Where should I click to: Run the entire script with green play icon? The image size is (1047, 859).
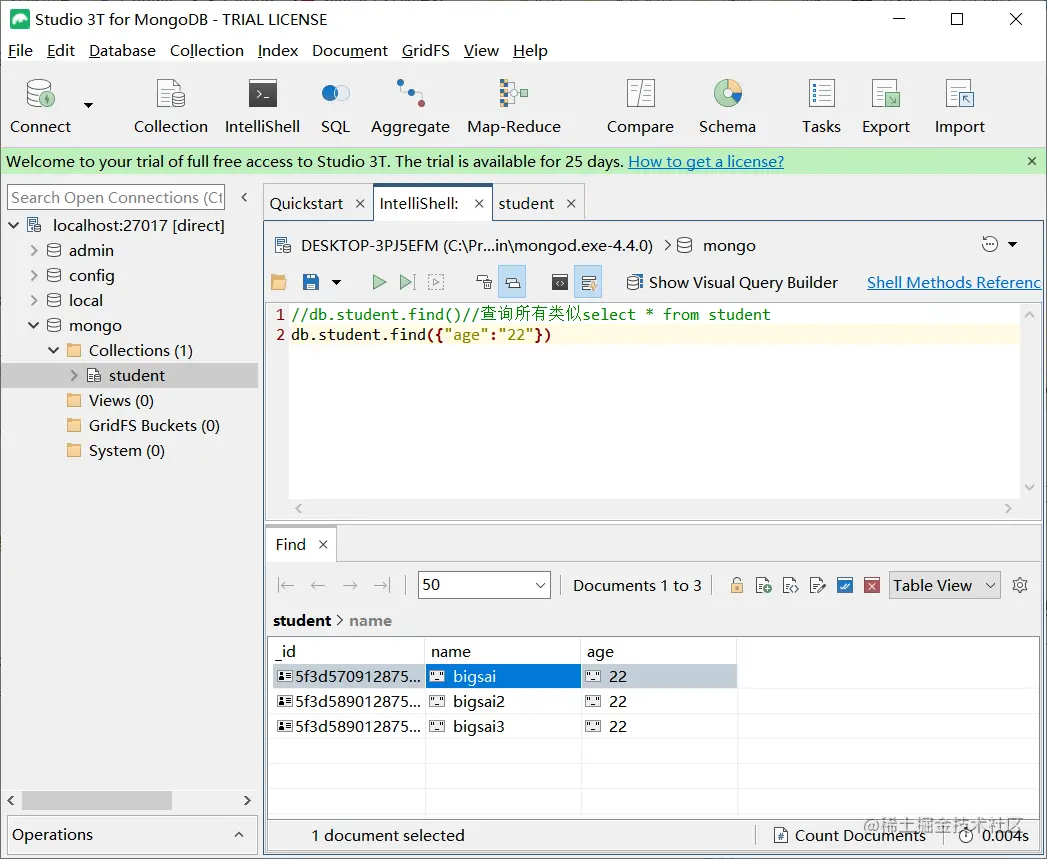click(x=379, y=282)
